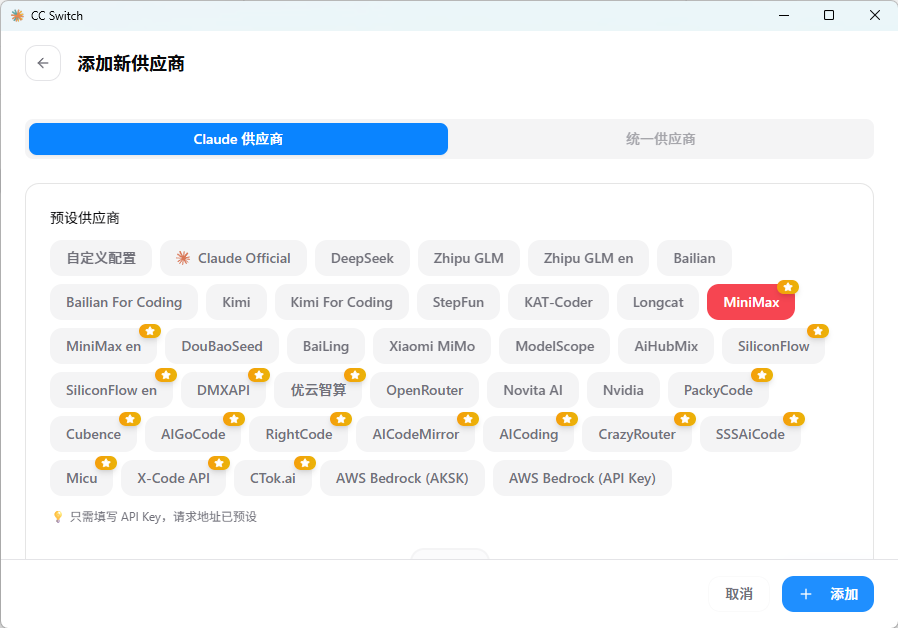
Task: Select AWS Bedrock (AKSK) preset
Action: (x=402, y=478)
